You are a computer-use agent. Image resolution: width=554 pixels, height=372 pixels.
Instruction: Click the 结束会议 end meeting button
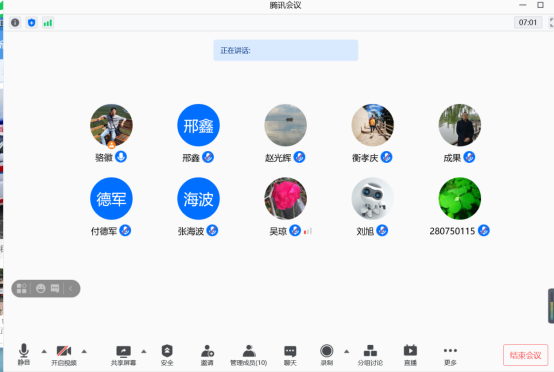(526, 355)
